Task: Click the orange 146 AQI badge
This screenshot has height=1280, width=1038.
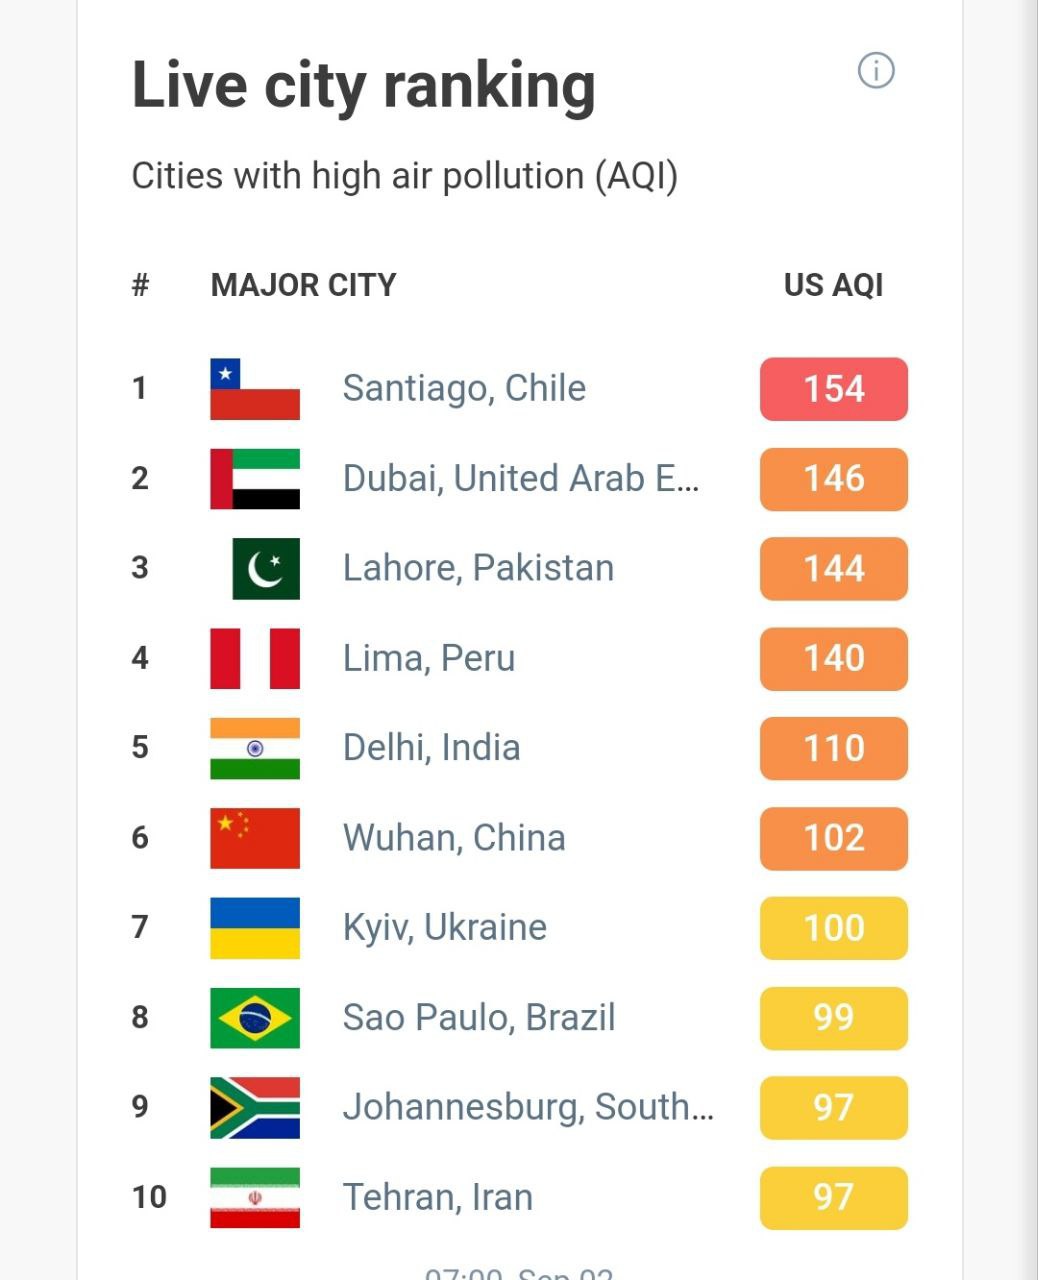Action: click(833, 479)
